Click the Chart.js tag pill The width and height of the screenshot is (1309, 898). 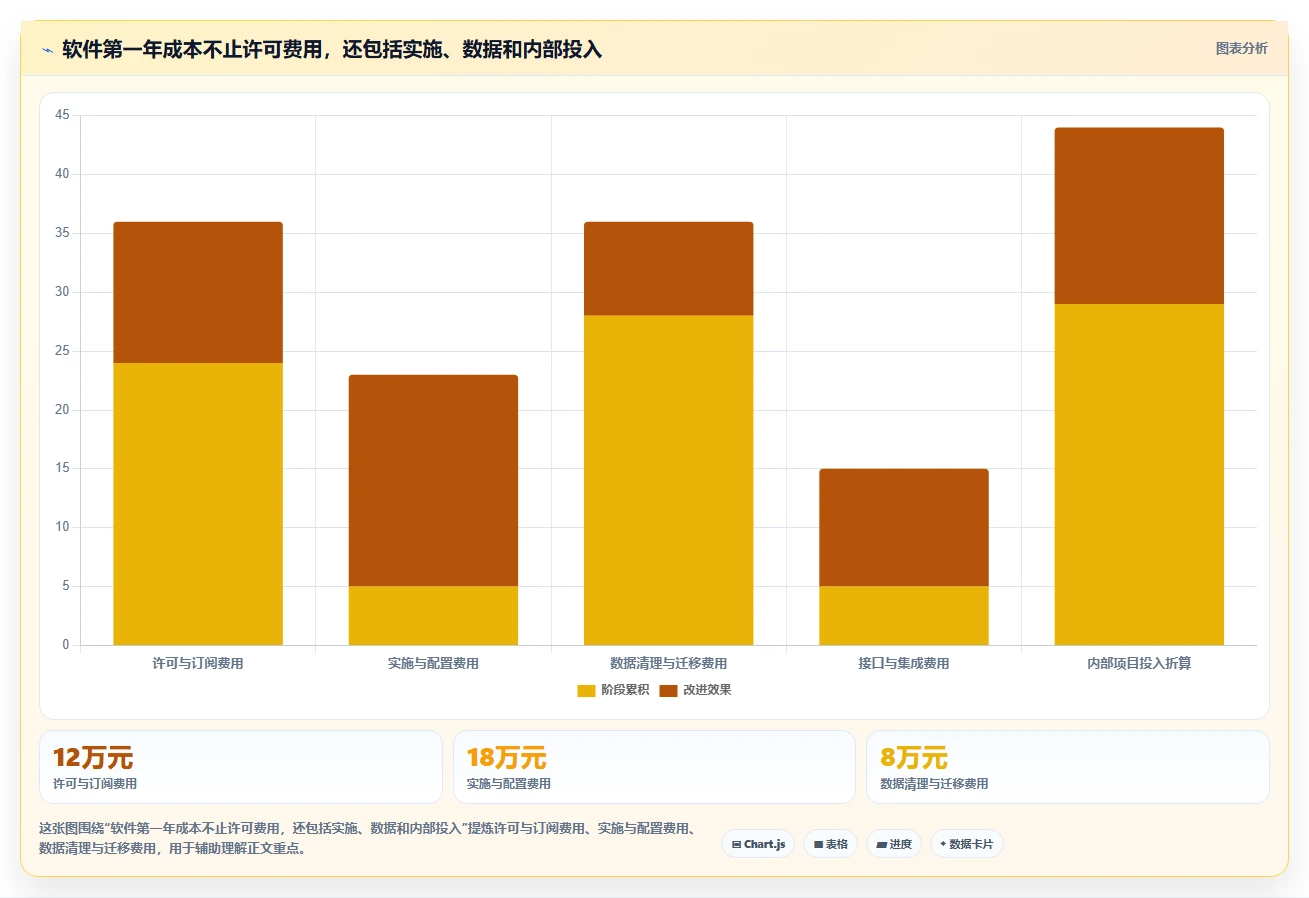(x=758, y=844)
